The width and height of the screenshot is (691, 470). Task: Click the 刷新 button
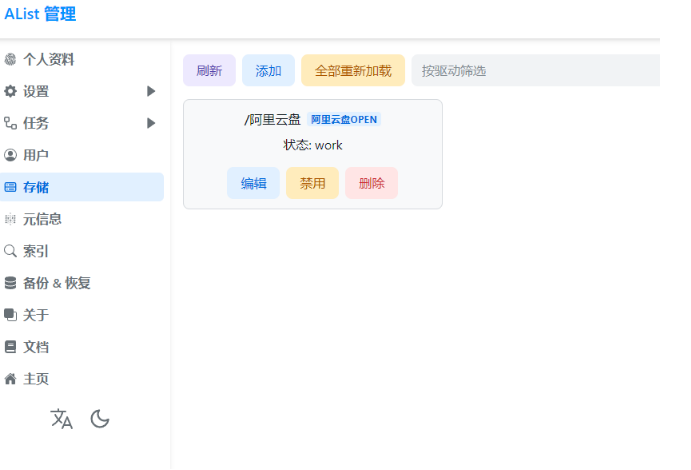click(x=209, y=71)
